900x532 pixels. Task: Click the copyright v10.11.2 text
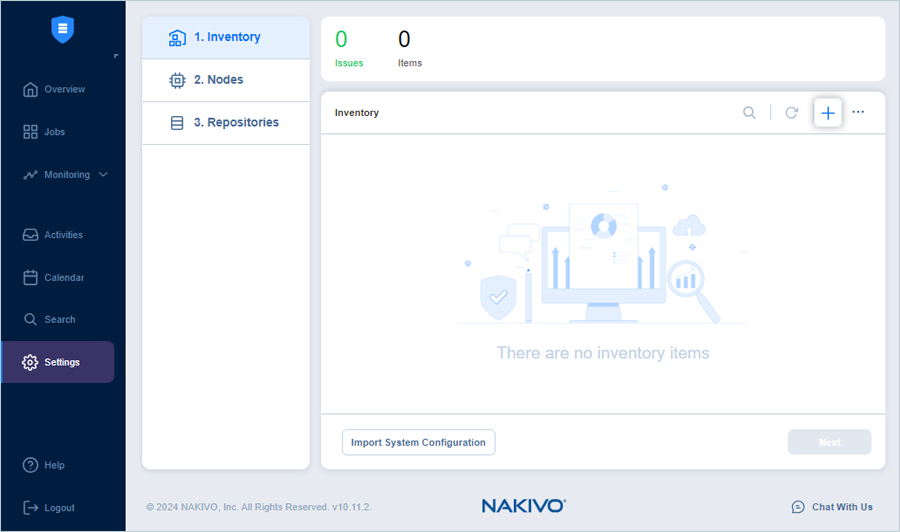coord(259,507)
